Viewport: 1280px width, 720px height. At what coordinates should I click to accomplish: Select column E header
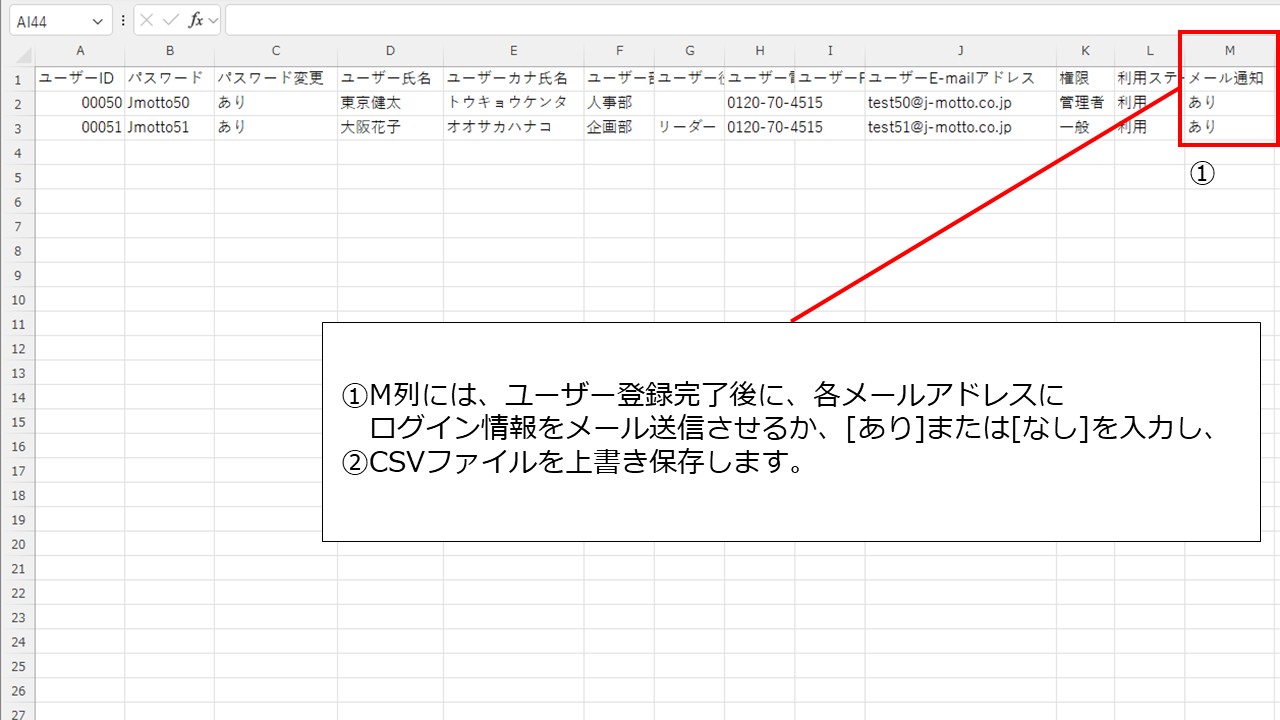click(x=514, y=51)
